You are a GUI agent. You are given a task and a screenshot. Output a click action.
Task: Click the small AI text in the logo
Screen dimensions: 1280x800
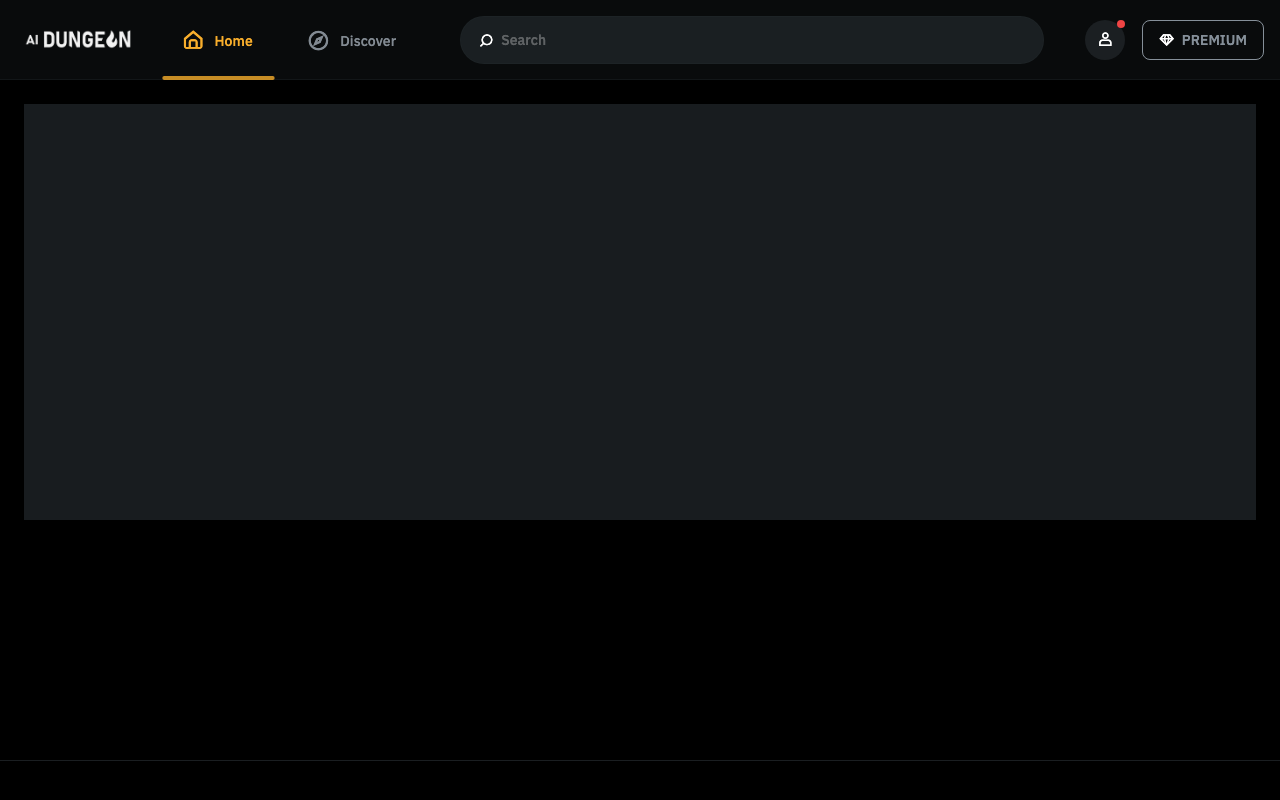32,40
